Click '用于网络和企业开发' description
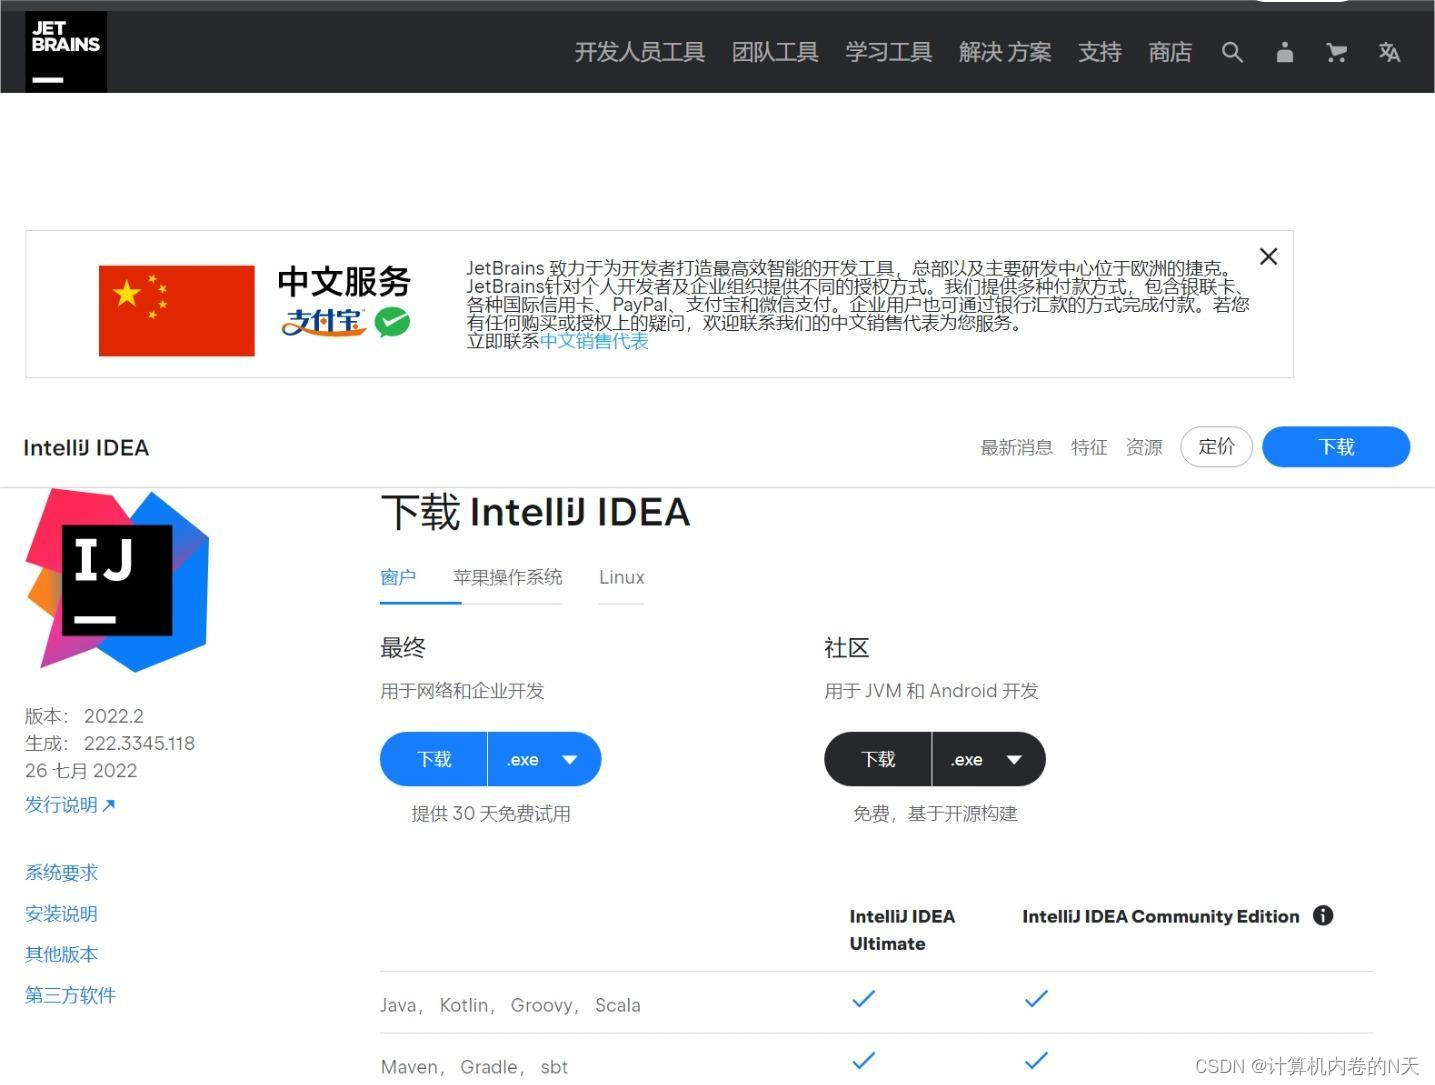Image resolution: width=1435 pixels, height=1085 pixels. click(462, 691)
